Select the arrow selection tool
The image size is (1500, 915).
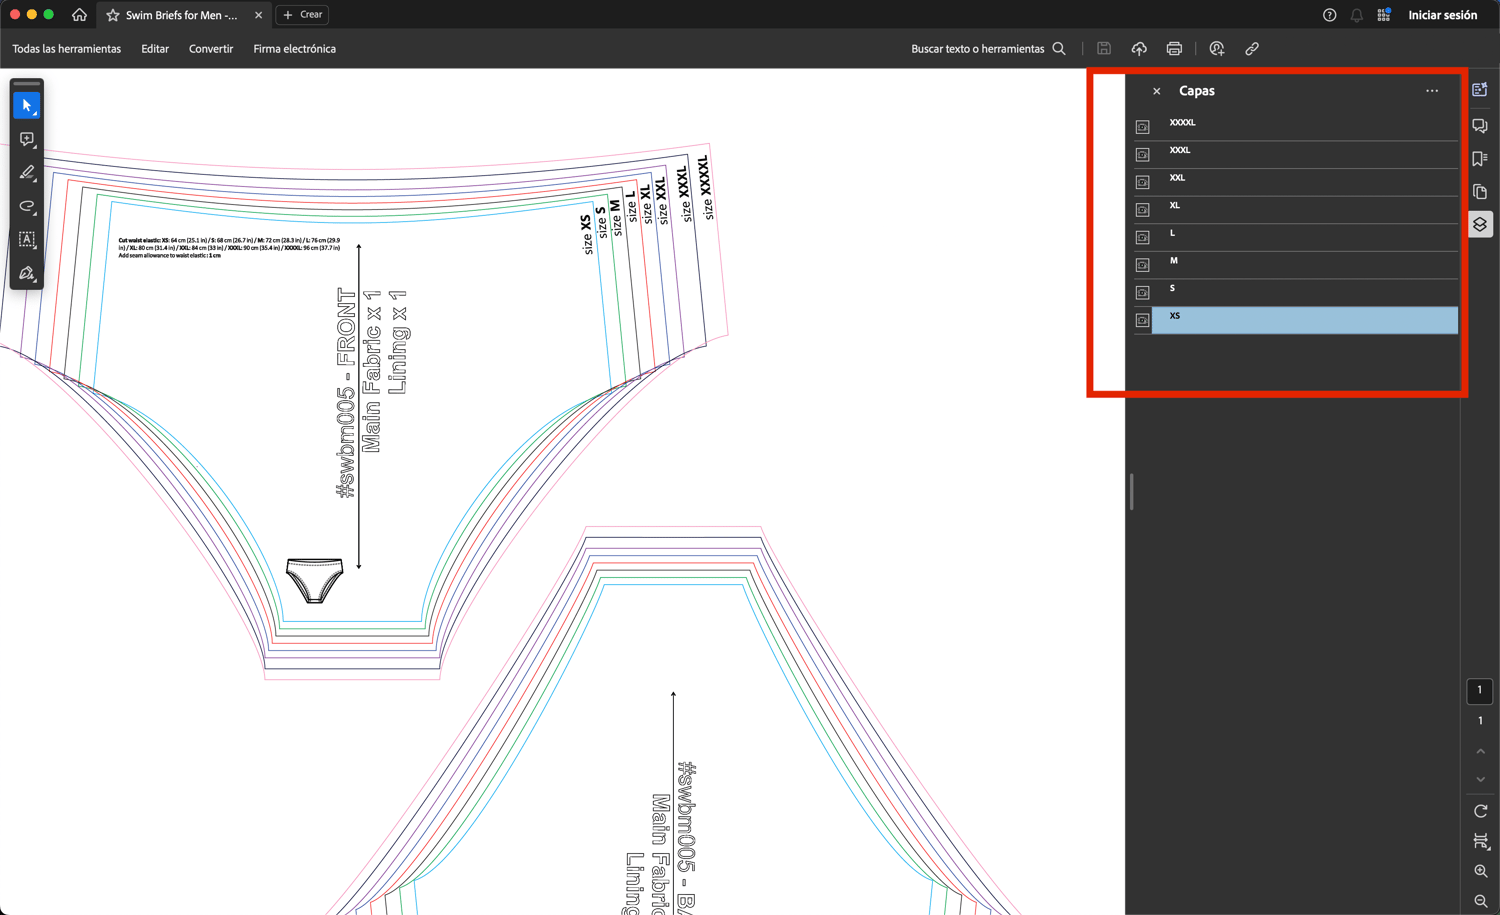pyautogui.click(x=27, y=105)
